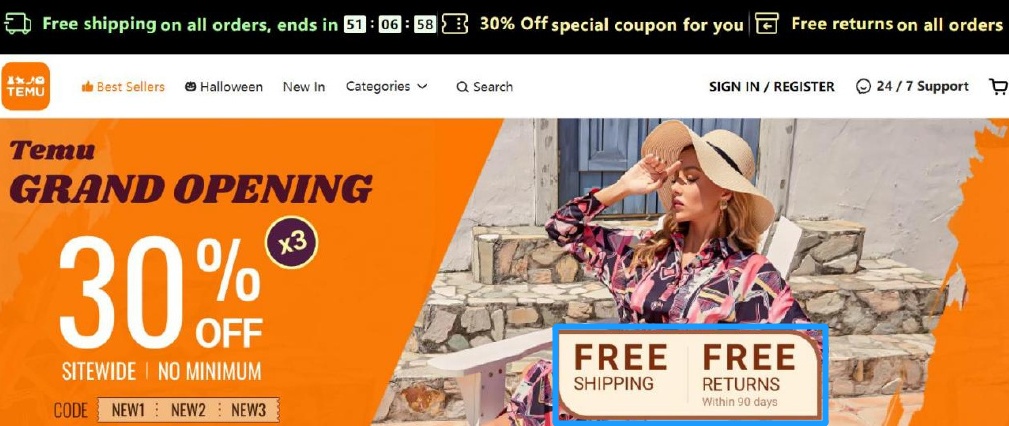Open the Categories menu
Image resolution: width=1009 pixels, height=426 pixels.
[x=386, y=86]
